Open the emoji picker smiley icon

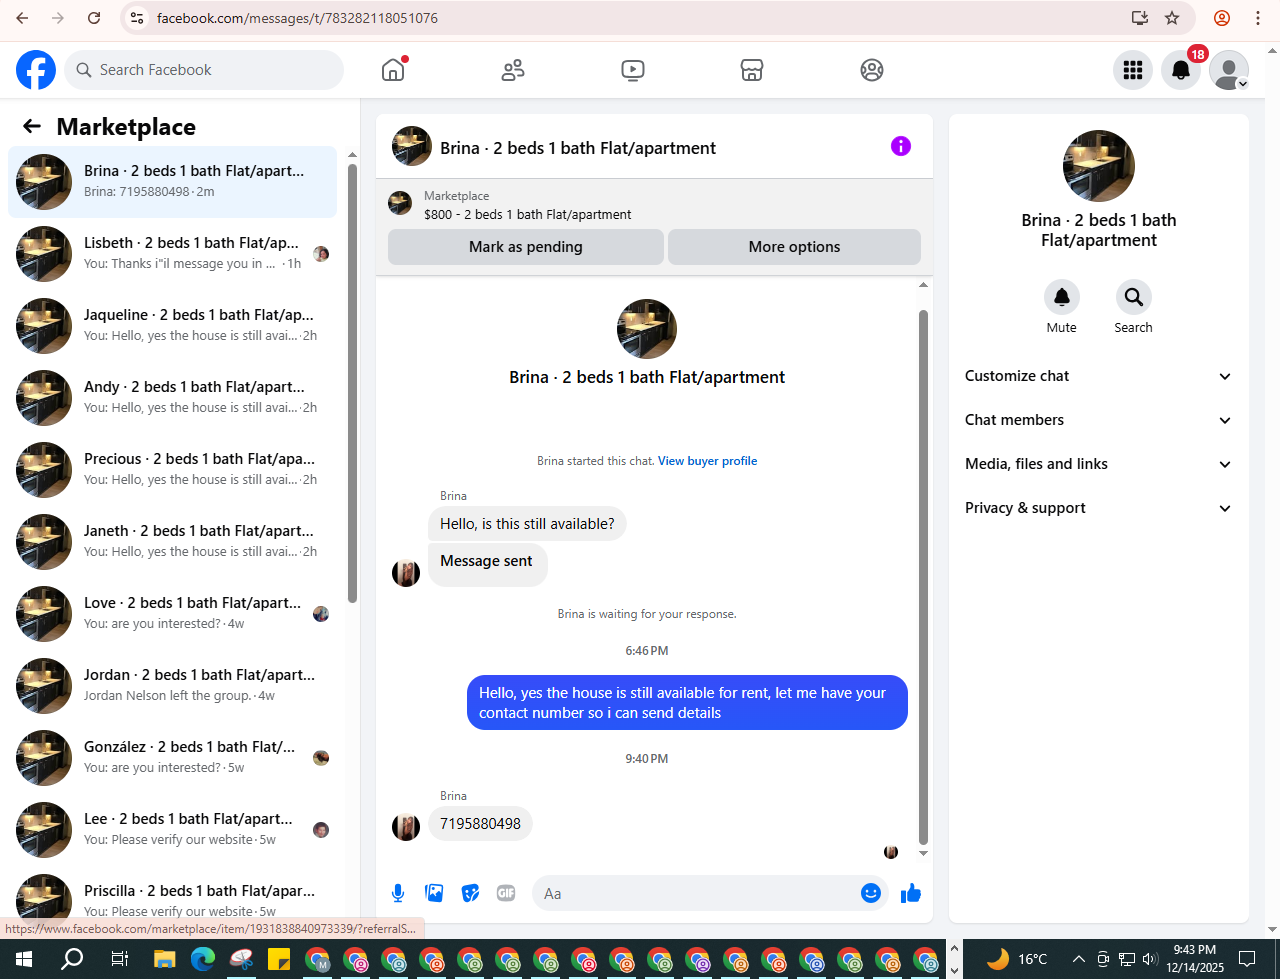(x=871, y=893)
